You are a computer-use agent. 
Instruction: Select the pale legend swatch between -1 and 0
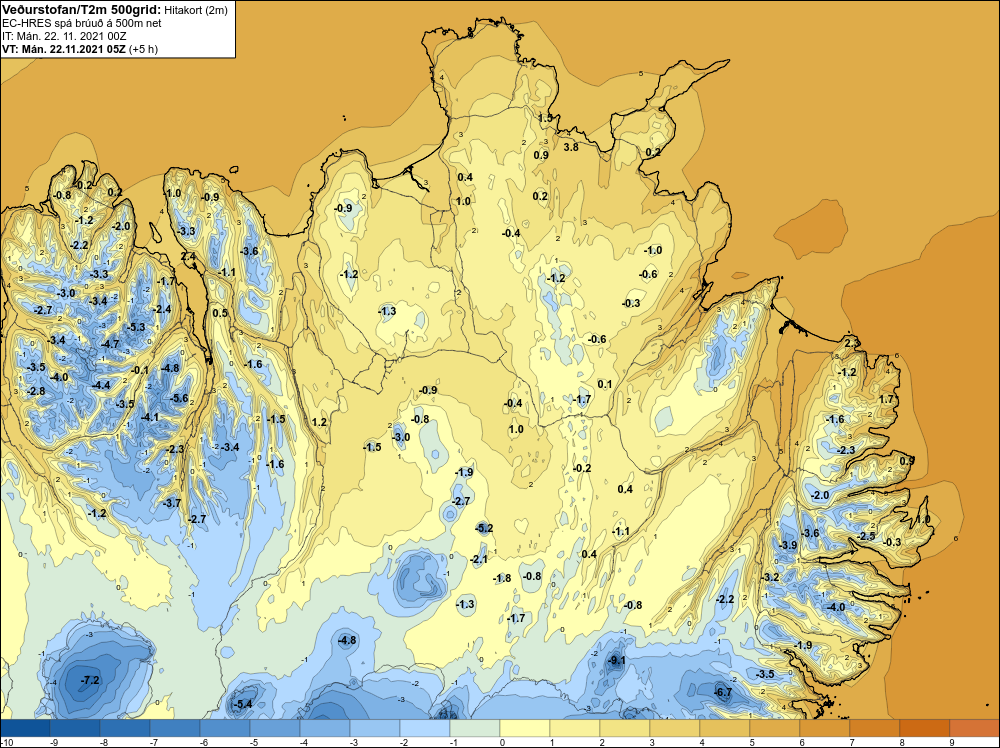(x=474, y=728)
